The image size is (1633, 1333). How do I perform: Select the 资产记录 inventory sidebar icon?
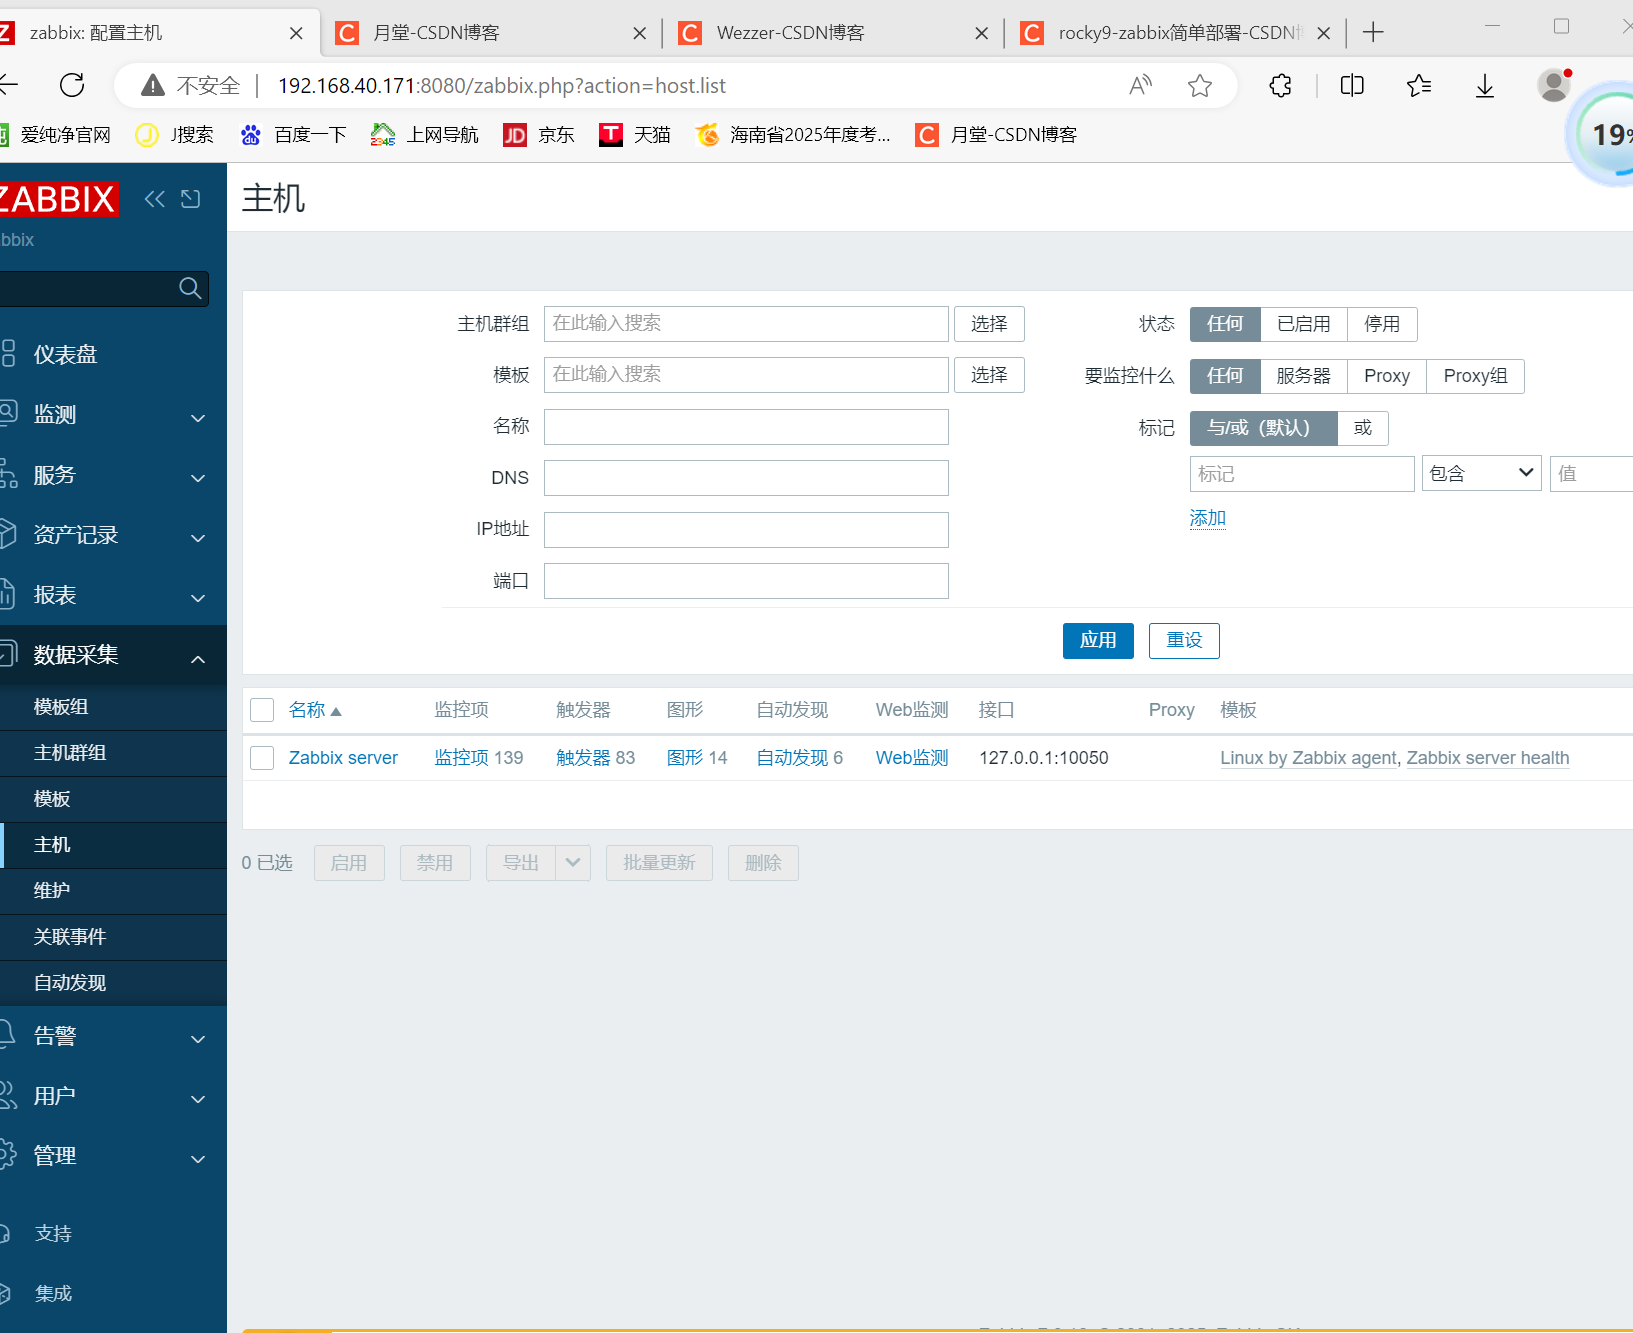click(x=10, y=535)
